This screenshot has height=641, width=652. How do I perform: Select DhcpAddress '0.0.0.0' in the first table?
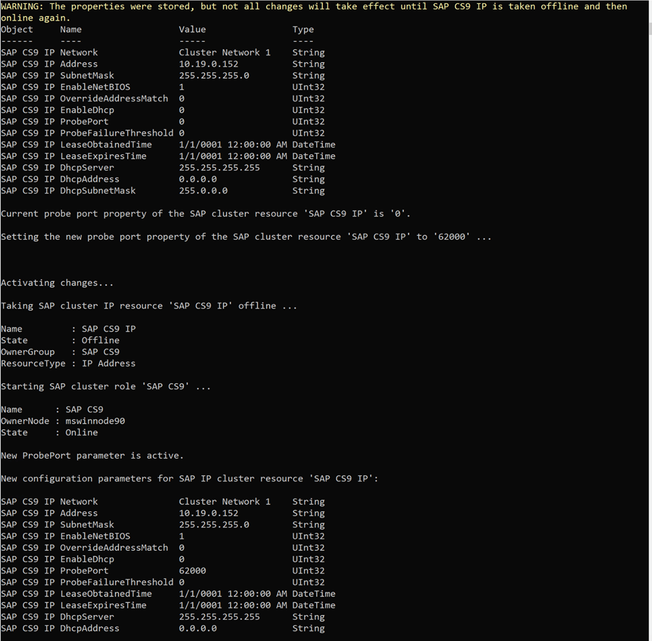click(x=198, y=179)
